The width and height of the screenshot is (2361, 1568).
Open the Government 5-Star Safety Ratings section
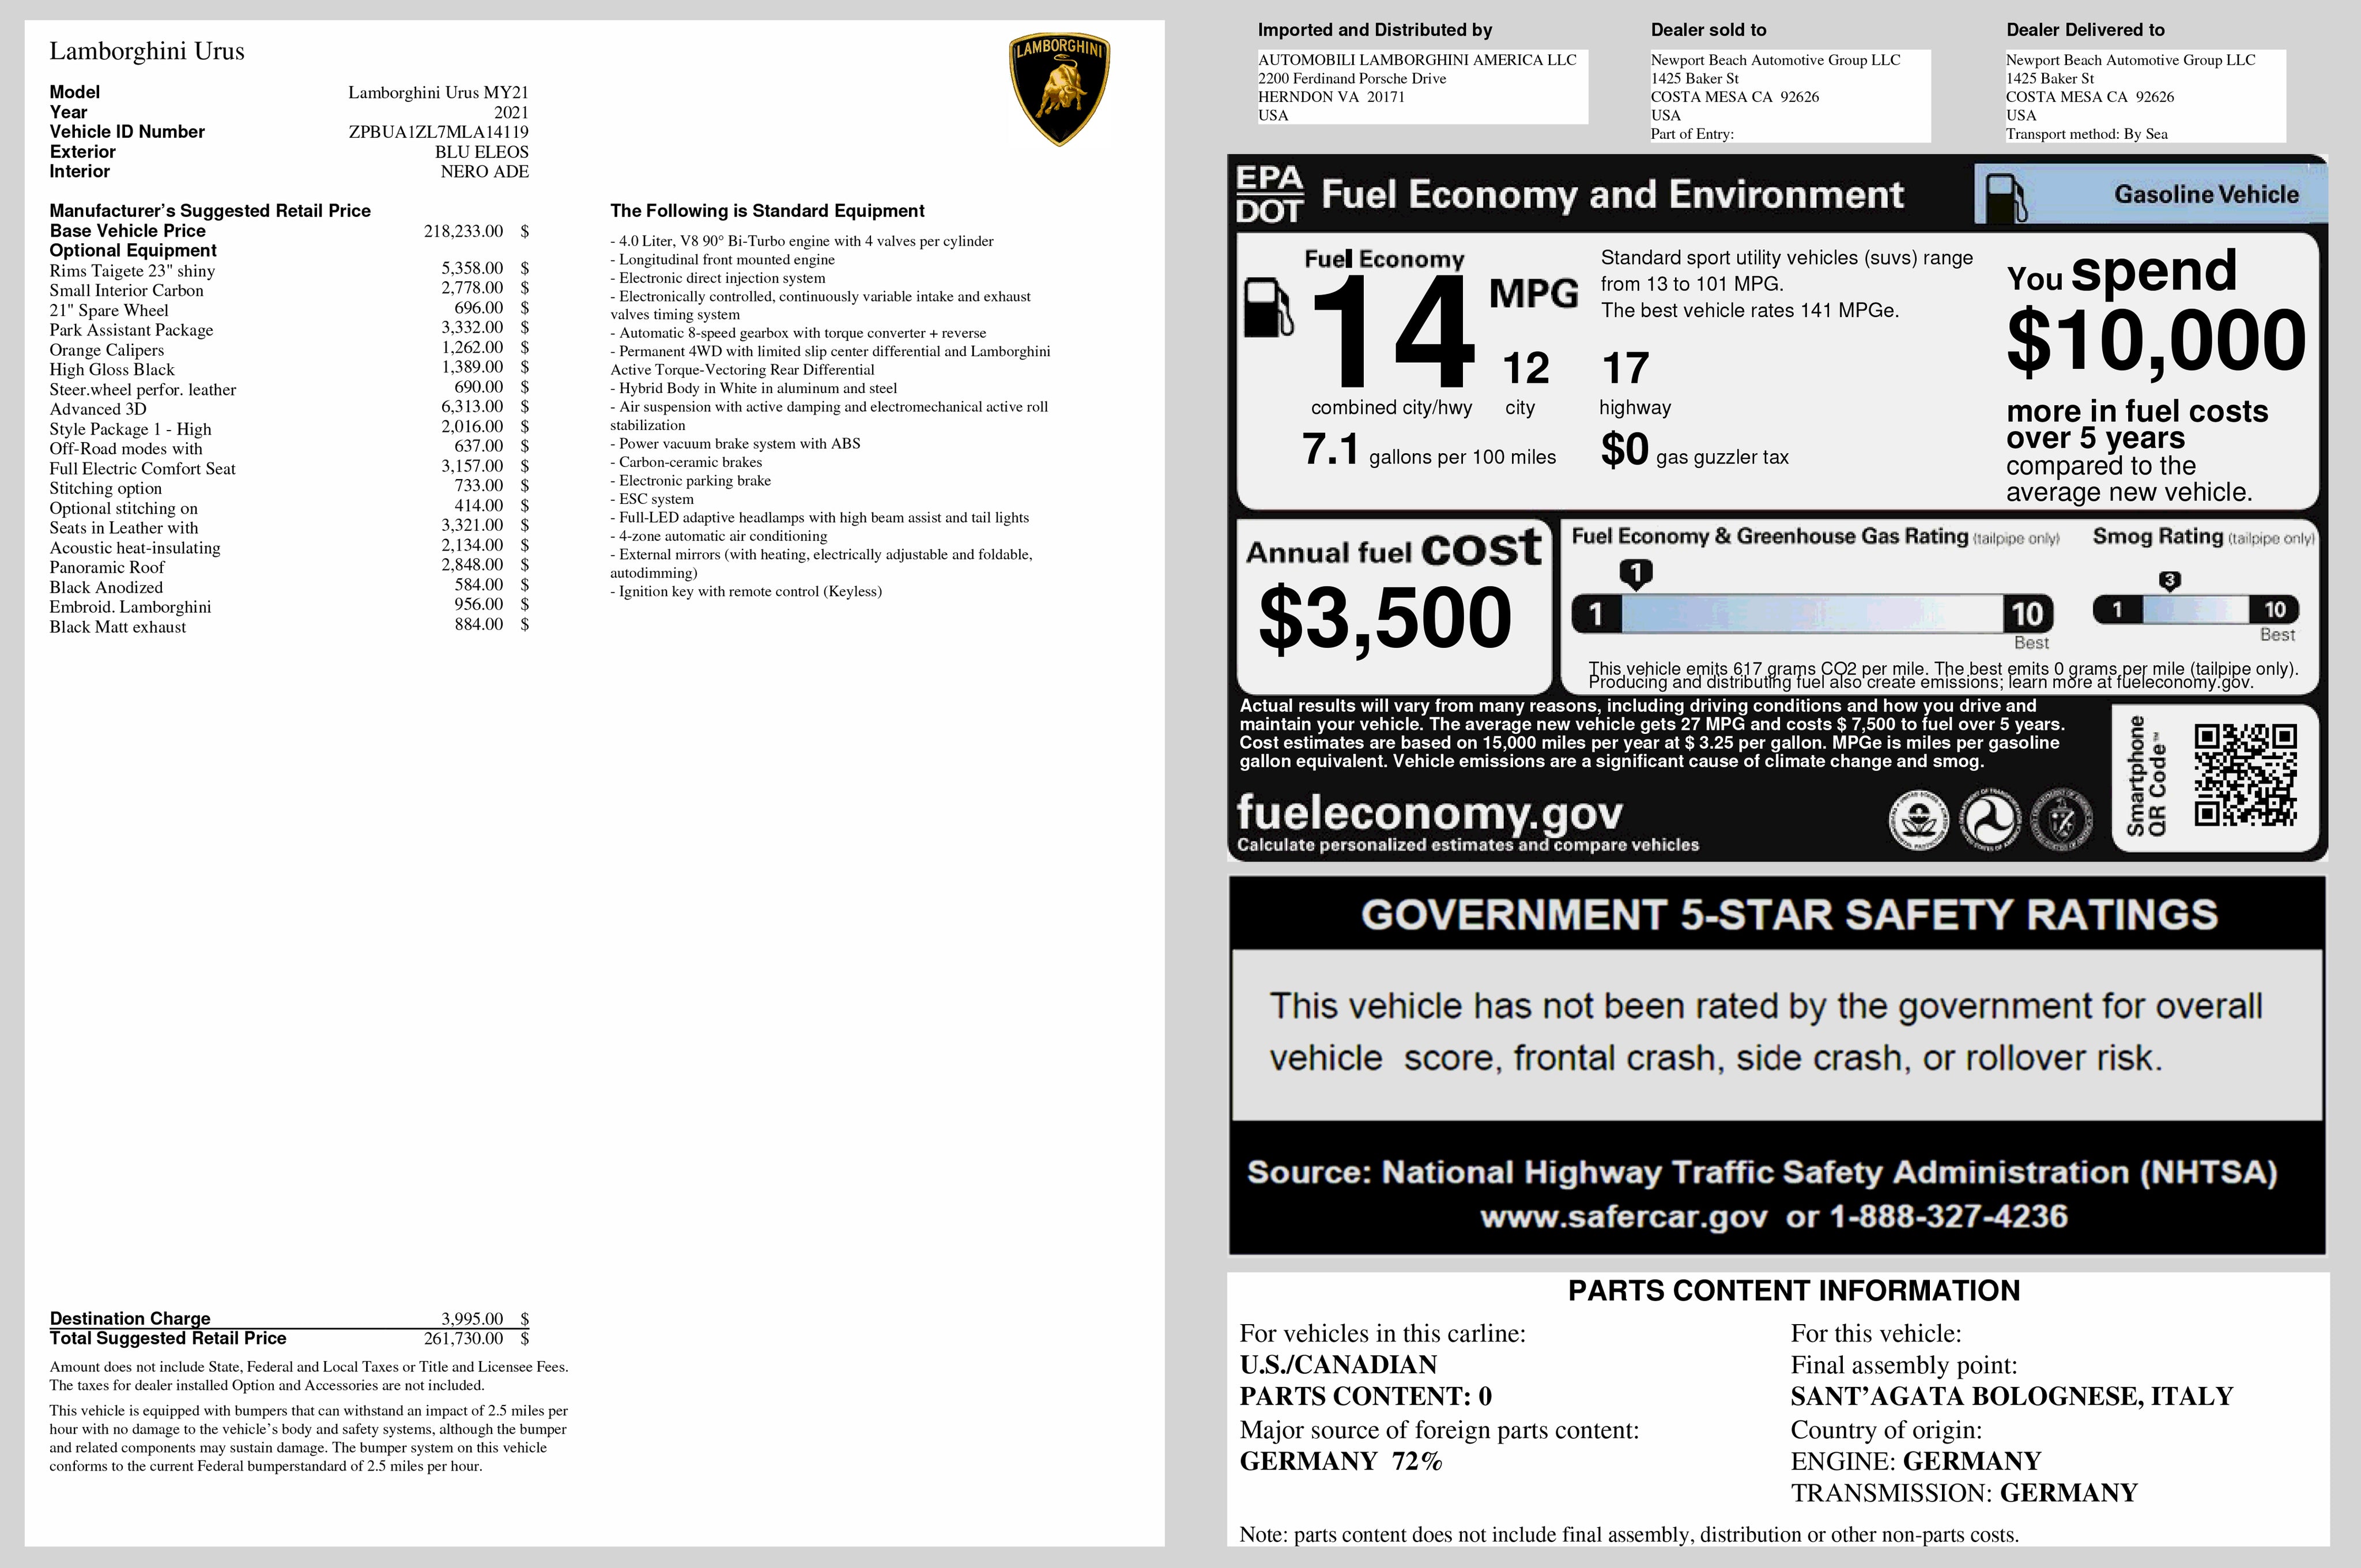(x=1788, y=913)
